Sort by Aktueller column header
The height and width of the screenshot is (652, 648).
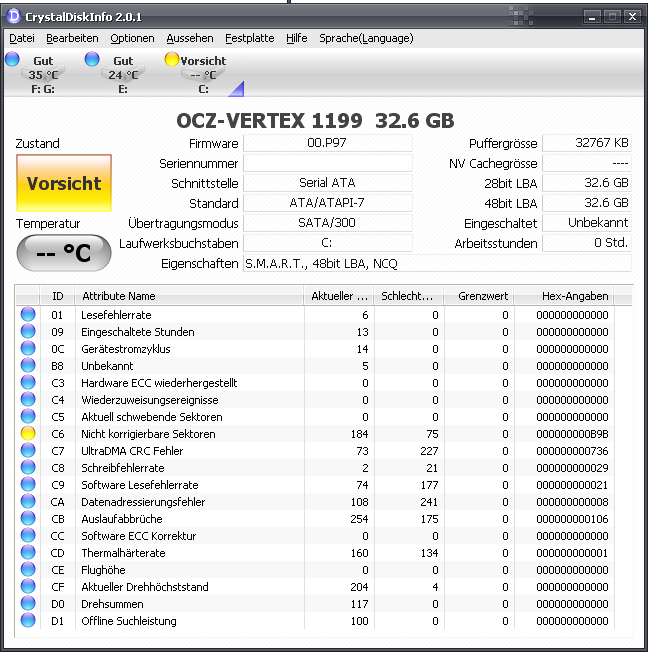[x=339, y=296]
